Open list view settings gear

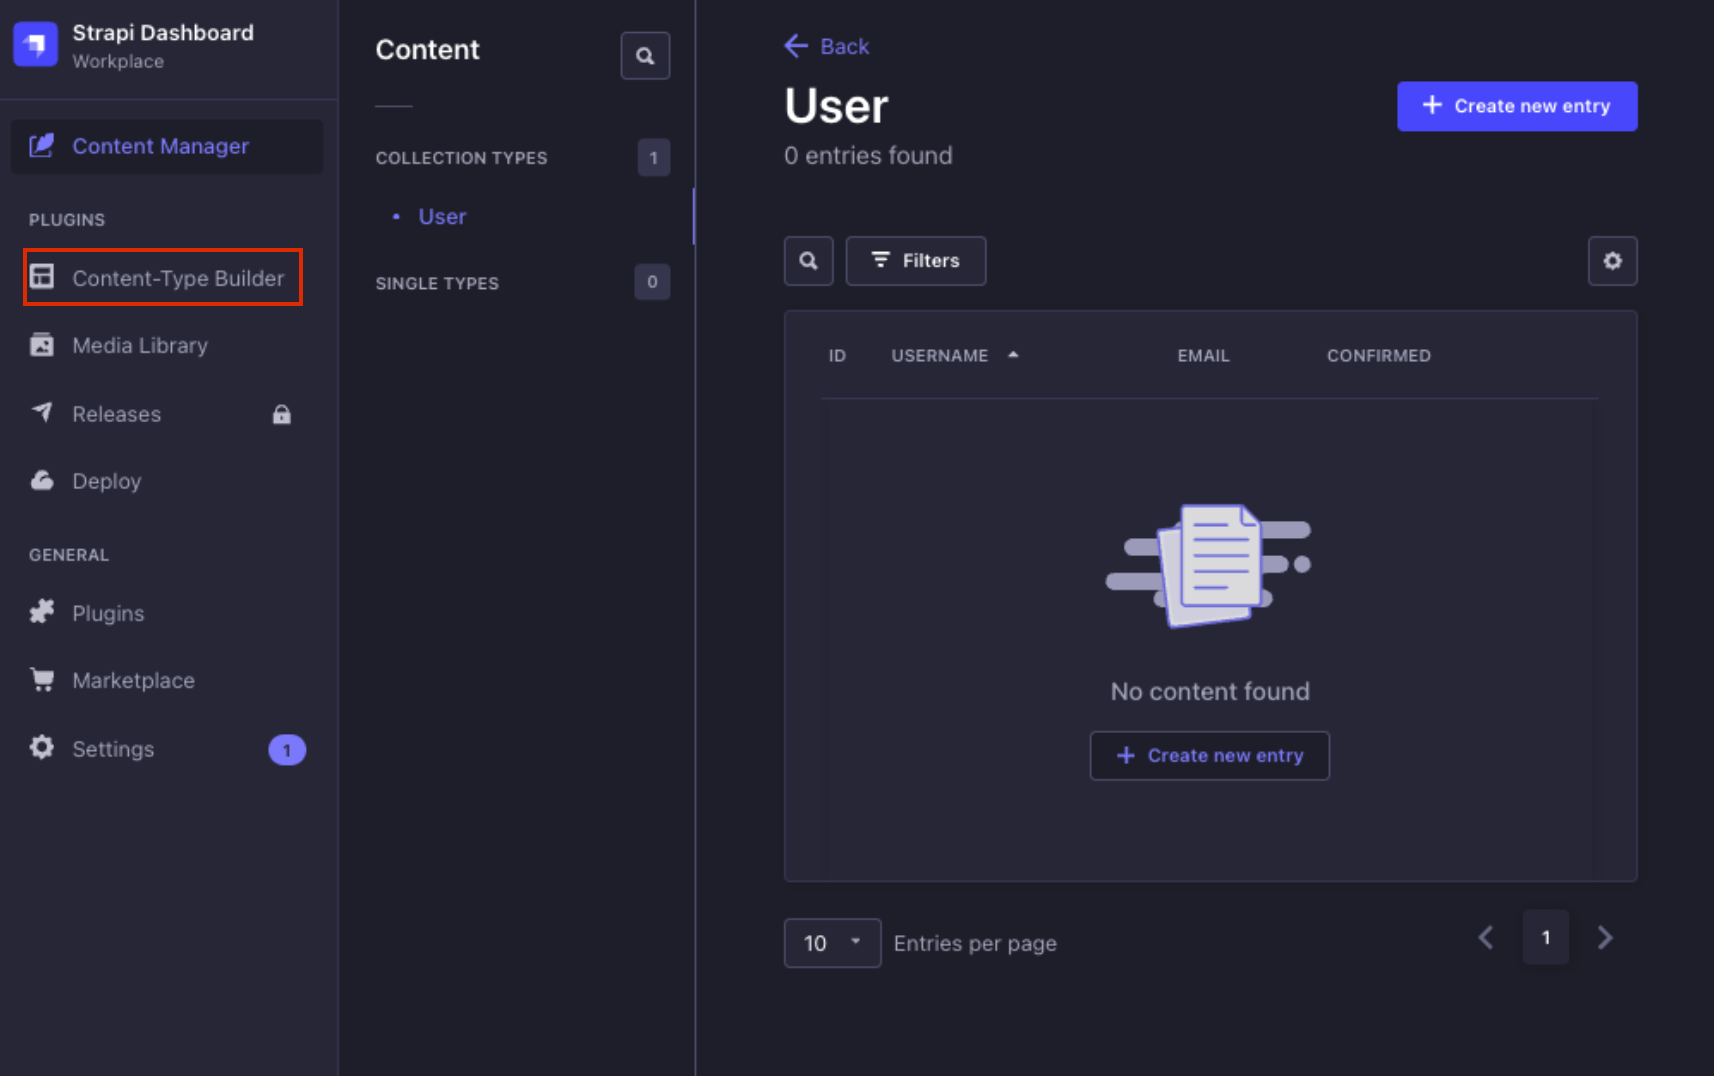coord(1613,261)
